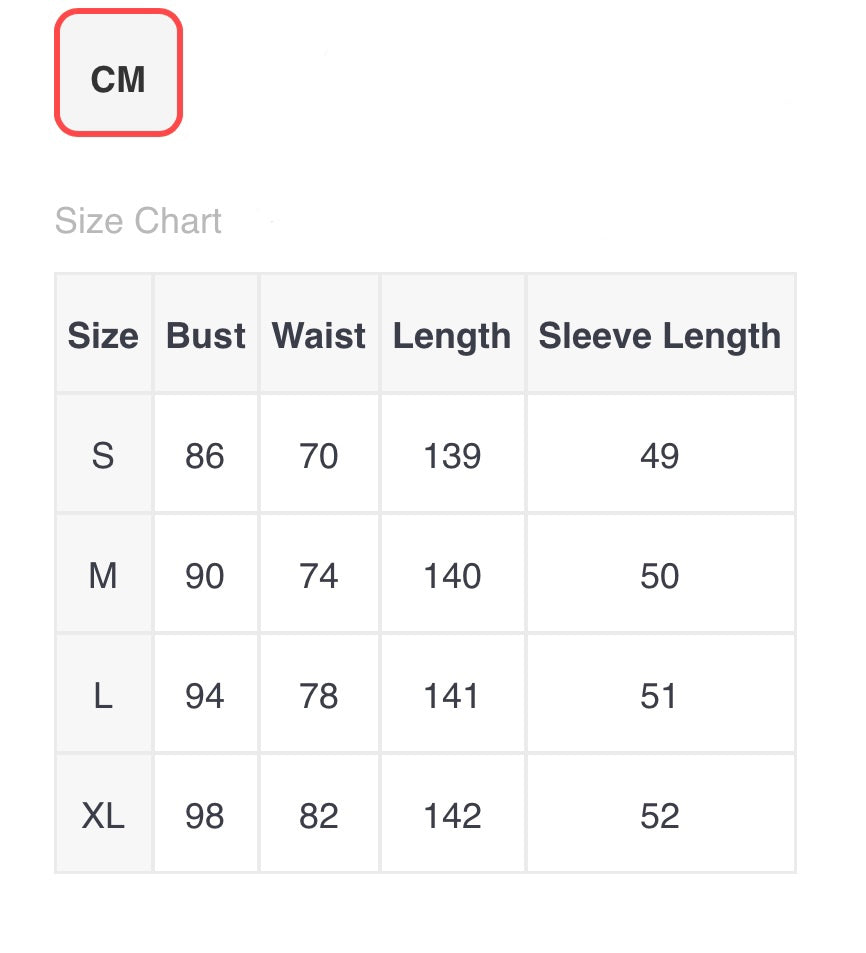866x953 pixels.
Task: Select the size S row label
Action: click(x=103, y=456)
